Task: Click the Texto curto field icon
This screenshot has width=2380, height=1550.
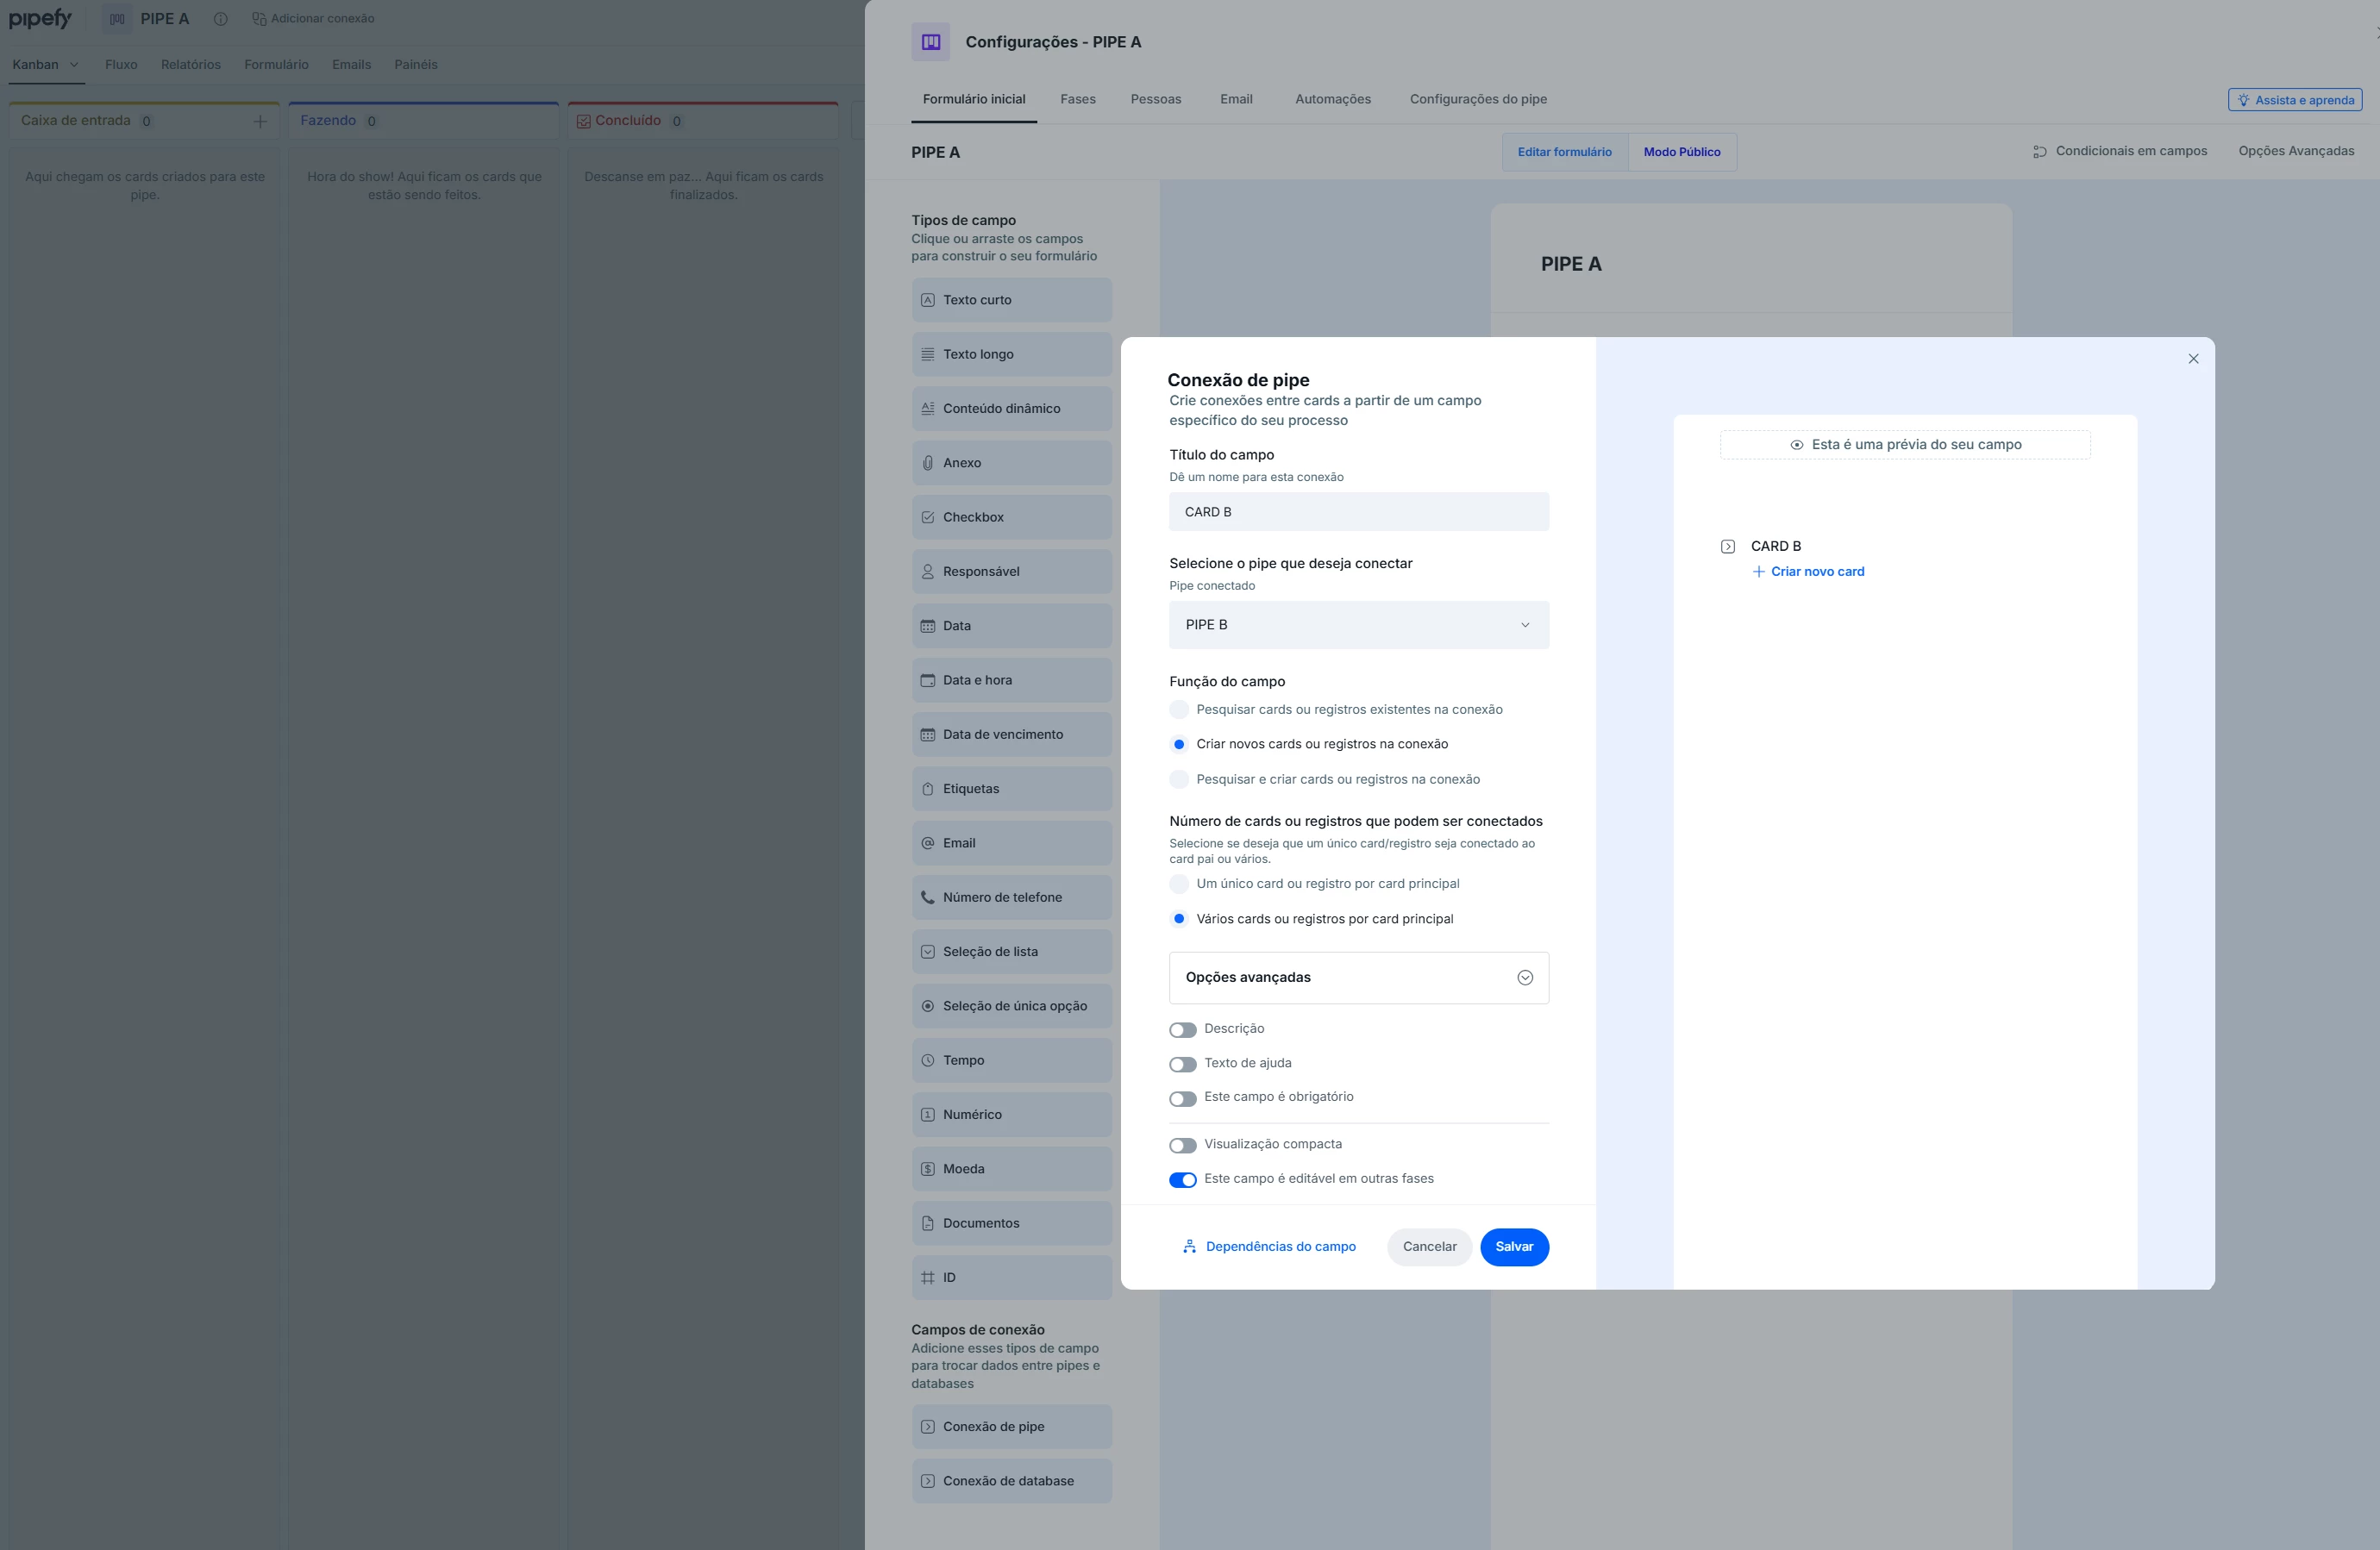Action: coord(927,300)
